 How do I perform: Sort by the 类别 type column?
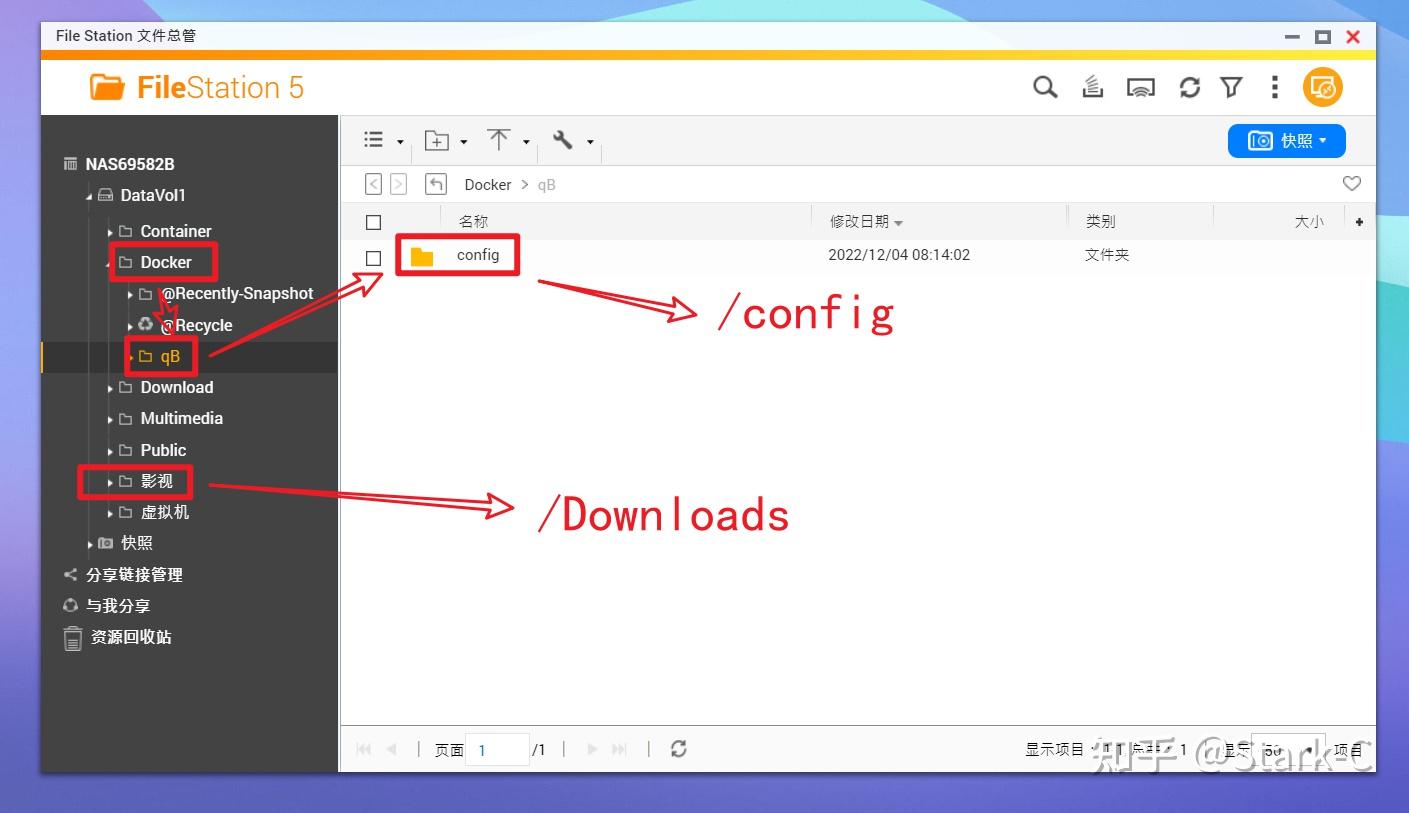coord(1100,222)
